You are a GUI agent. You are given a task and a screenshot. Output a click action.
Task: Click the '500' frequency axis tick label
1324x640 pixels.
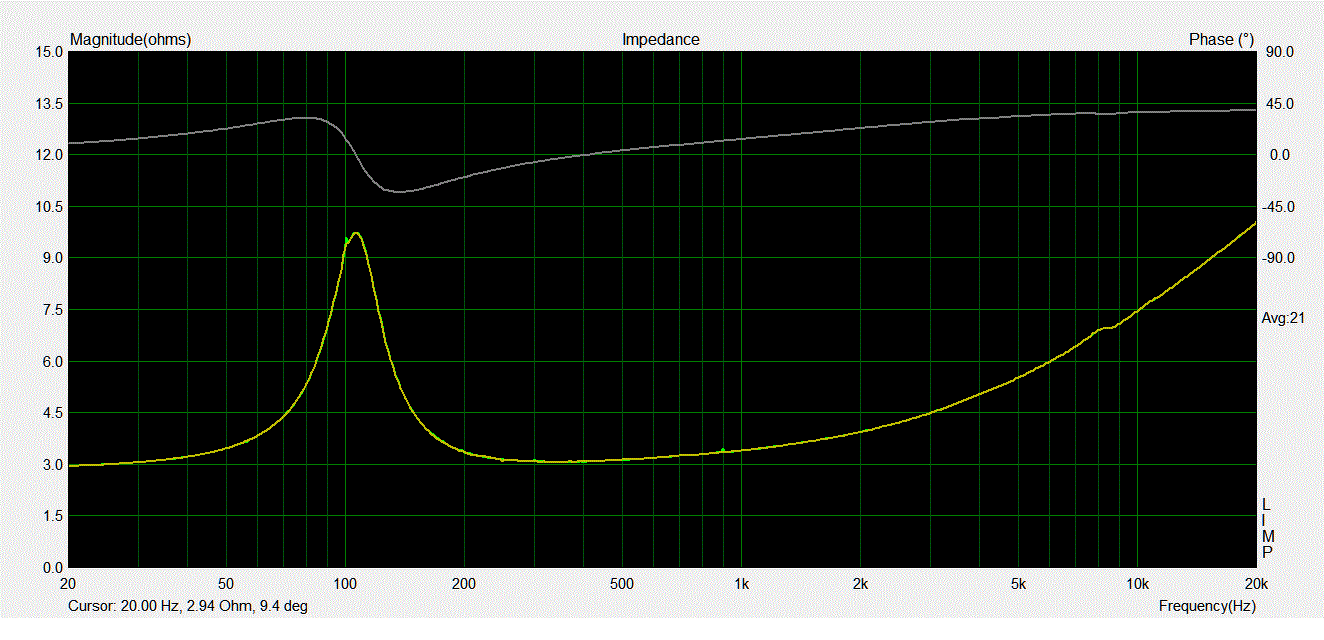[622, 584]
